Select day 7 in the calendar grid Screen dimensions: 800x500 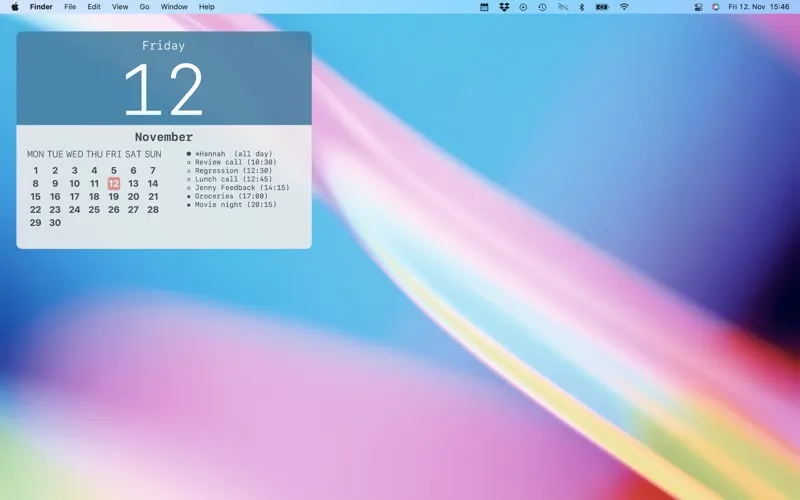point(153,170)
